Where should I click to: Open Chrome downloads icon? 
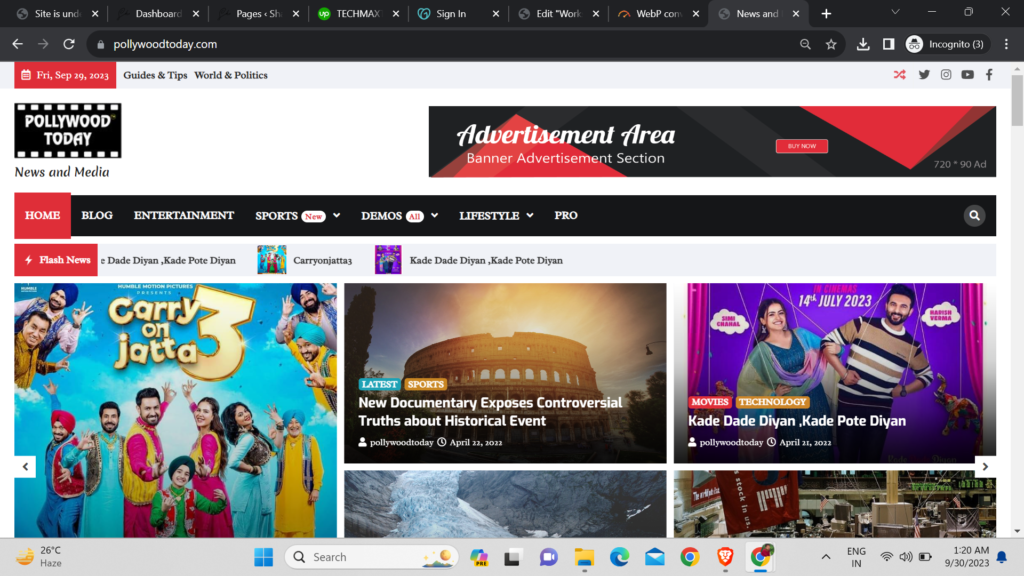[863, 44]
